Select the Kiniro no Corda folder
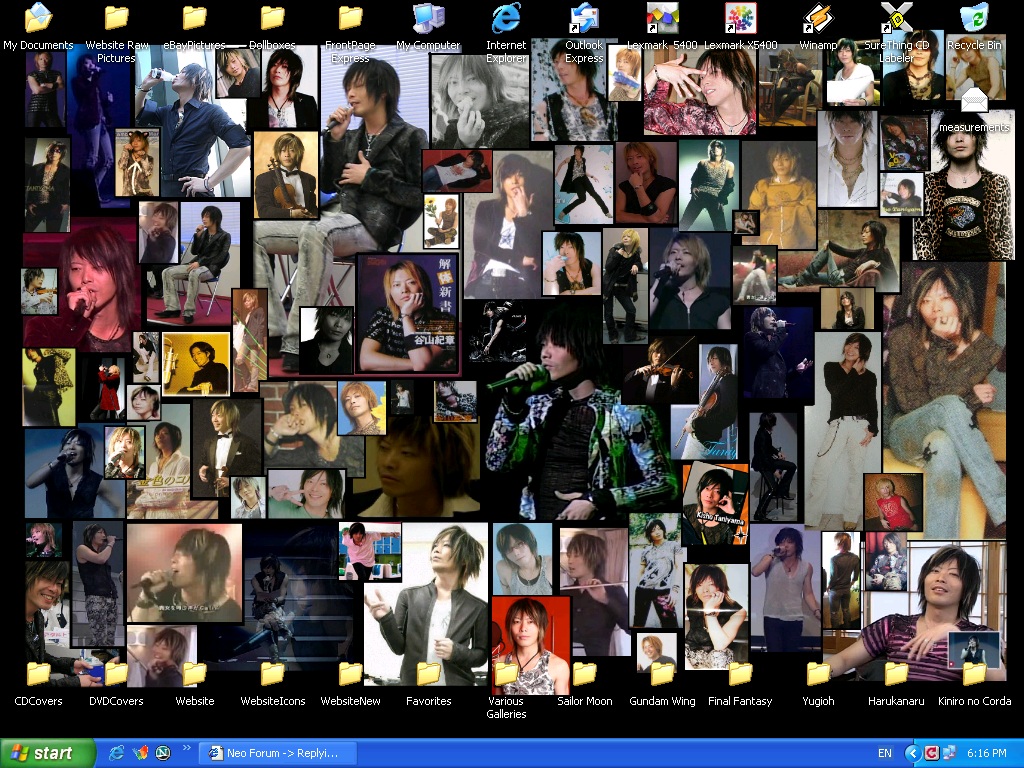 coord(974,675)
